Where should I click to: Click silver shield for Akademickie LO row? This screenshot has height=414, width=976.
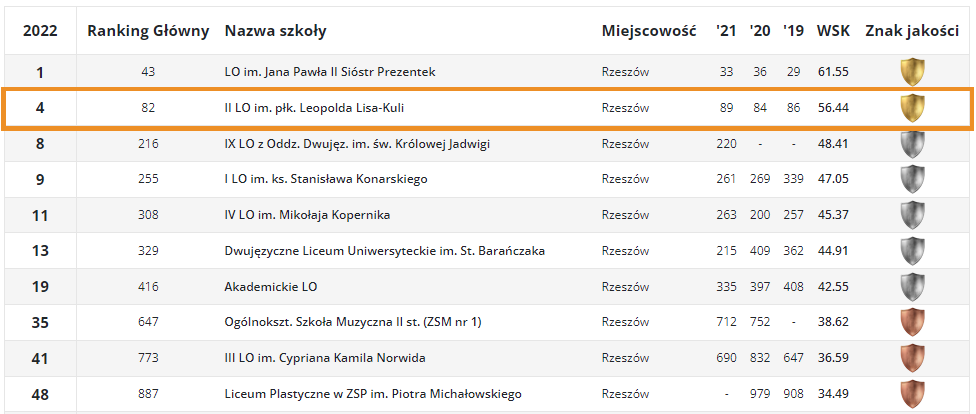tap(913, 287)
